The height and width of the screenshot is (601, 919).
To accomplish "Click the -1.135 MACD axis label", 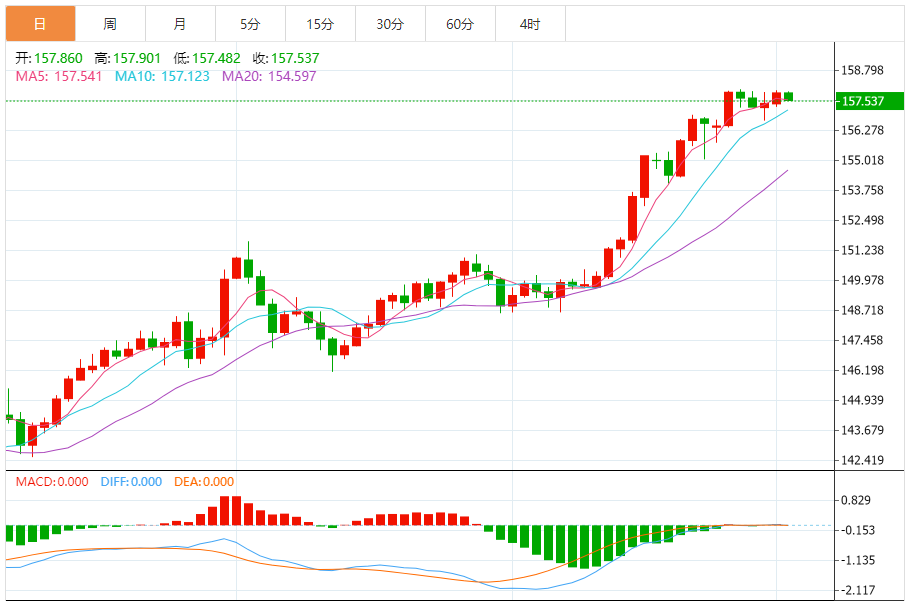I will click(x=856, y=561).
